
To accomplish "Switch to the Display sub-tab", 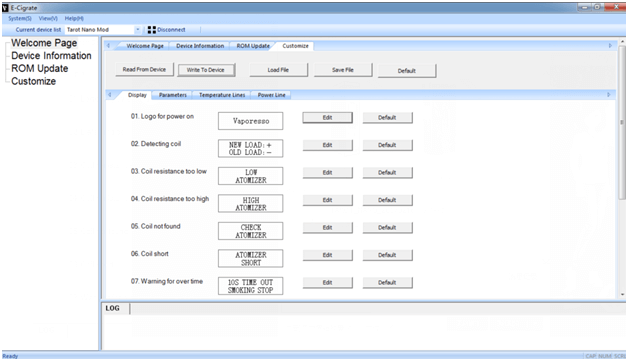I will click(x=137, y=95).
